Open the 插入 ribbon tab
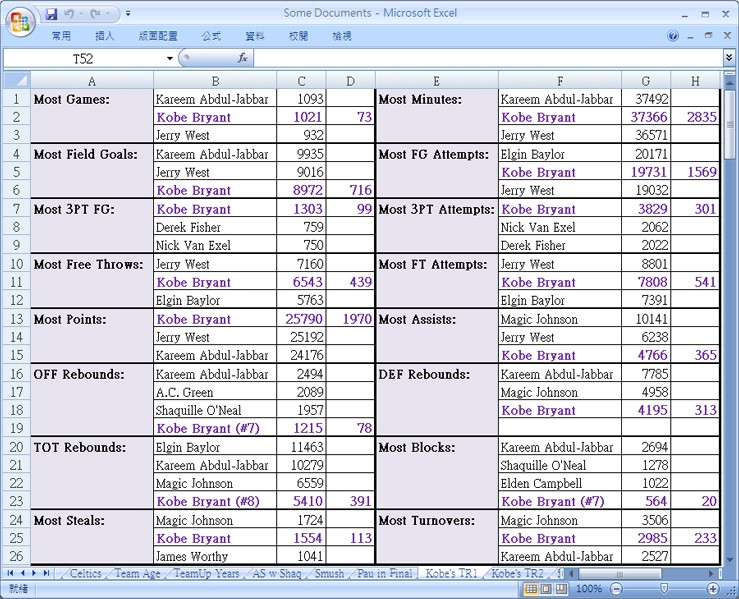Viewport: 739px width, 599px height. coord(105,36)
